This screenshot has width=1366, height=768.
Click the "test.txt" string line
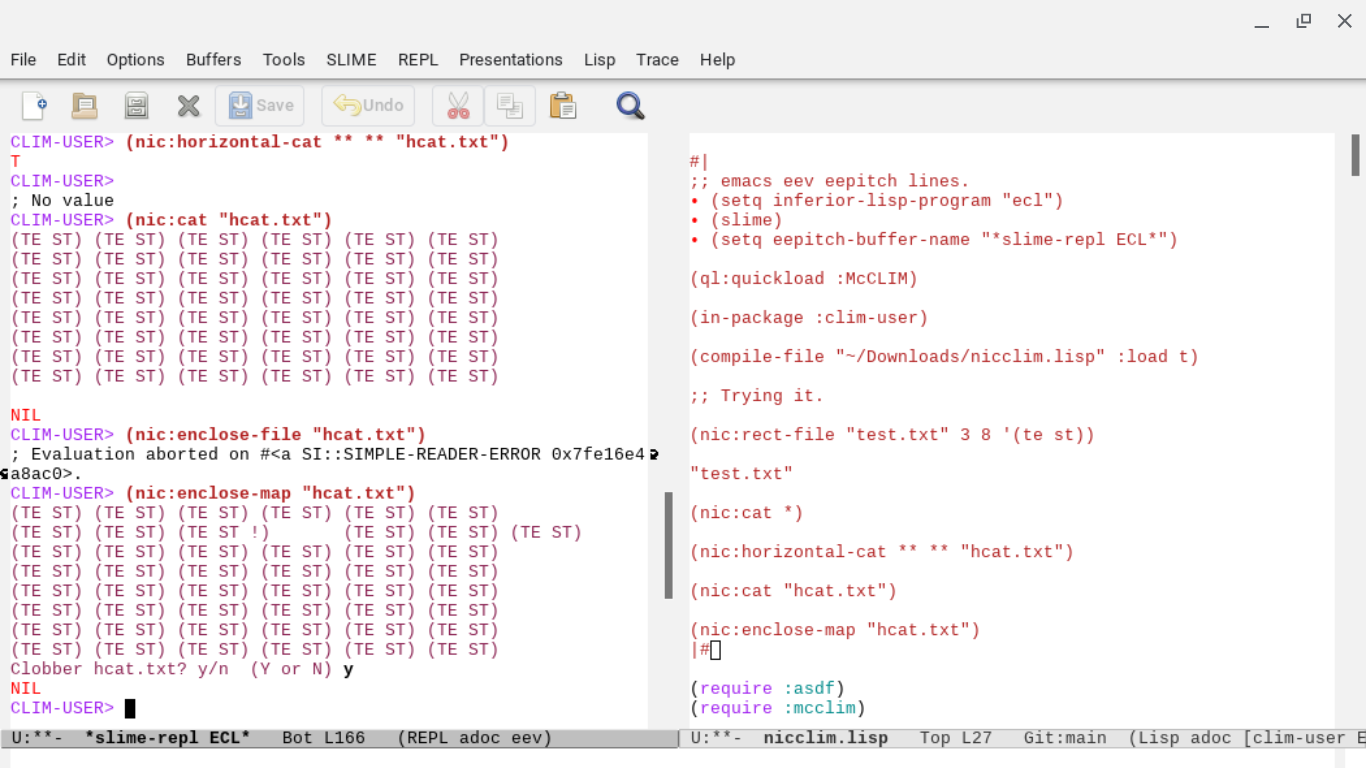point(741,474)
